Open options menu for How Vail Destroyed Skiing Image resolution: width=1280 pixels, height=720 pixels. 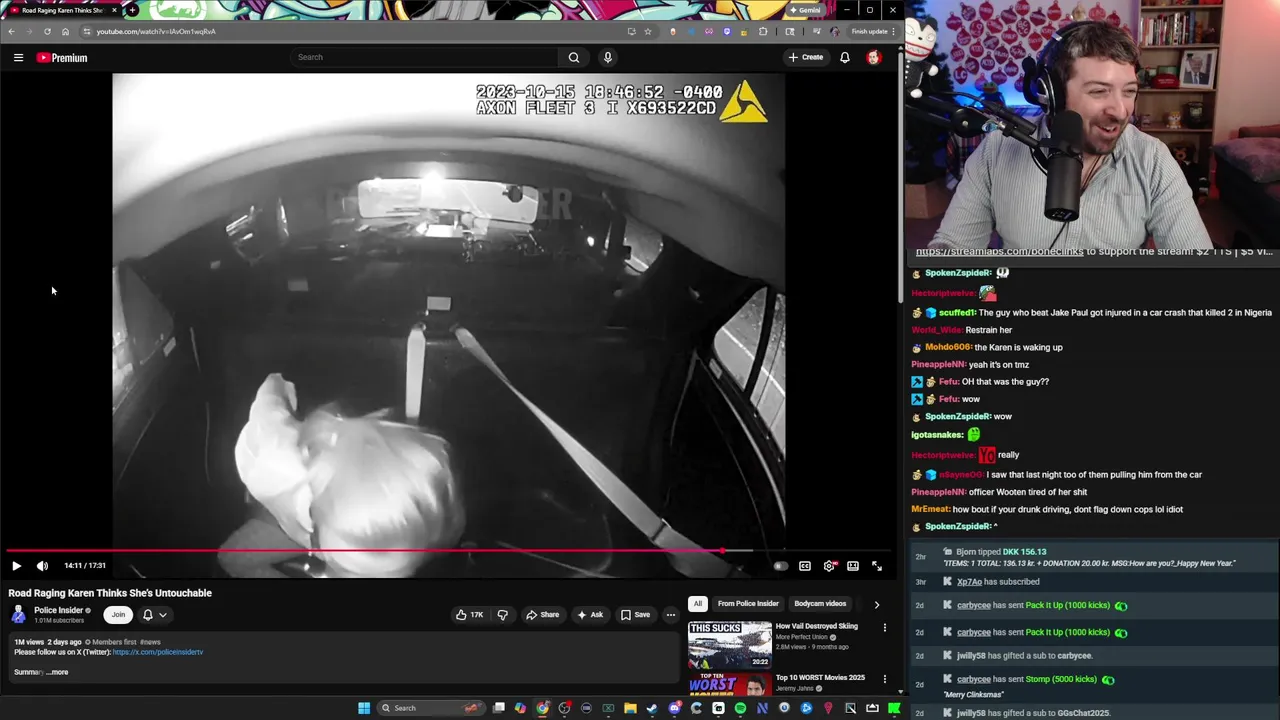(884, 628)
